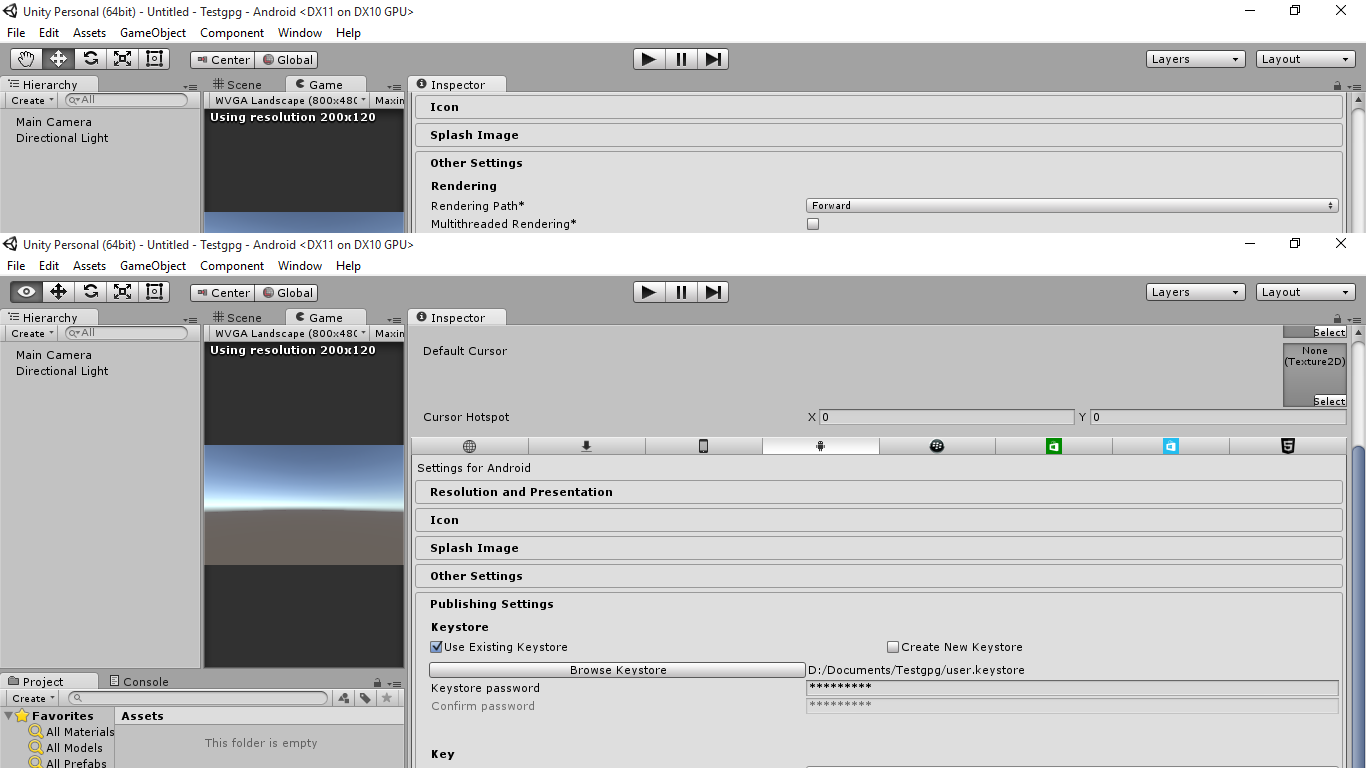Click the Save Search star icon in Project
1366x768 pixels.
388,698
